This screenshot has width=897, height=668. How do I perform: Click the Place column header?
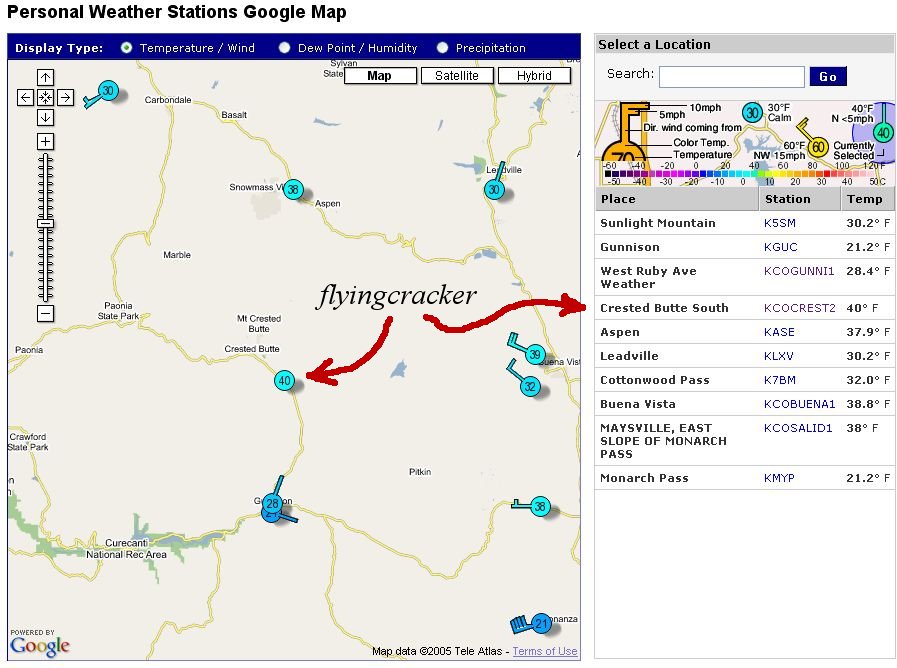677,199
